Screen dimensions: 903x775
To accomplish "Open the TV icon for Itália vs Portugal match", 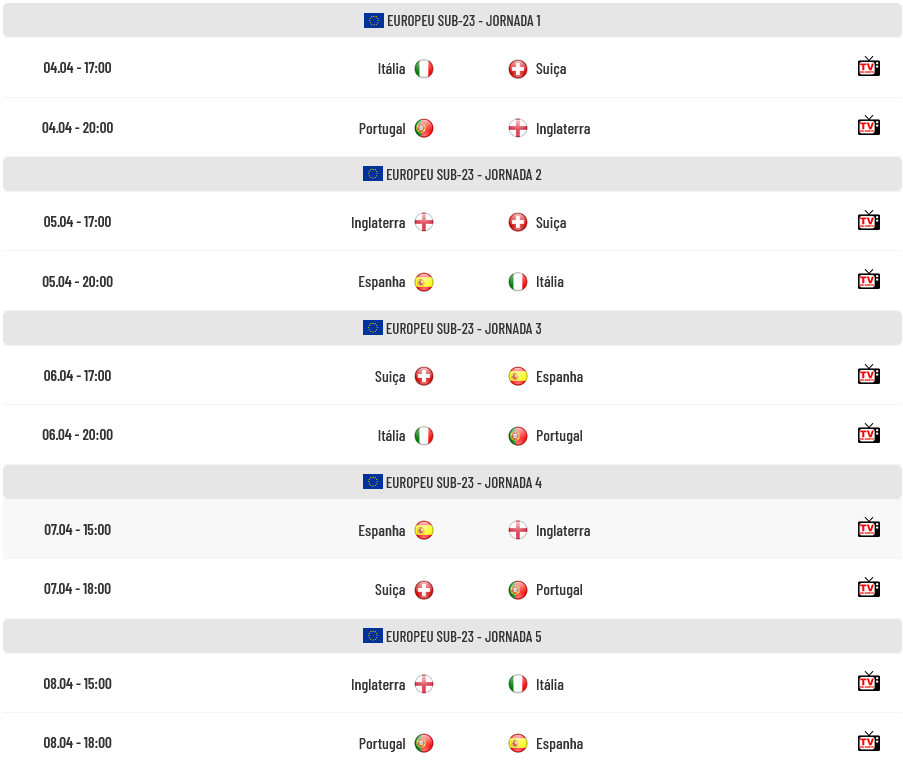I will (868, 434).
